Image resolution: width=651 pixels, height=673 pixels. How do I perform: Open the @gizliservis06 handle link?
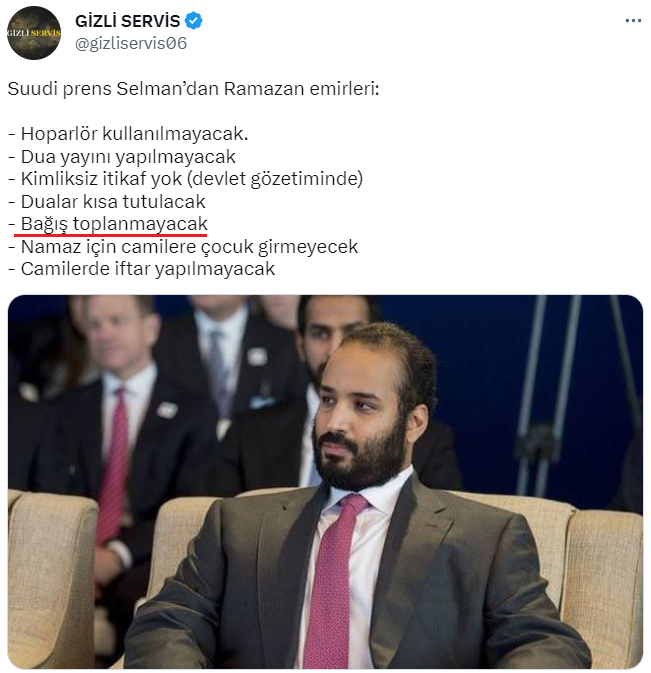[131, 43]
